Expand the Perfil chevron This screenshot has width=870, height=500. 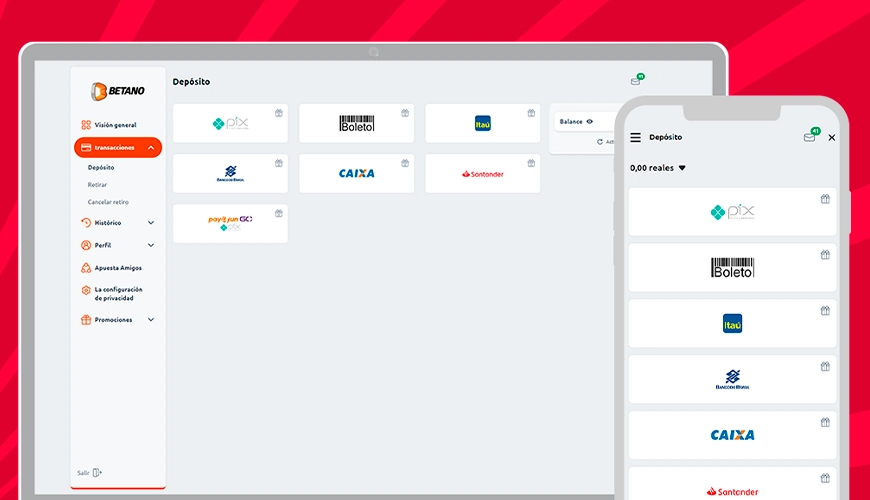(151, 245)
